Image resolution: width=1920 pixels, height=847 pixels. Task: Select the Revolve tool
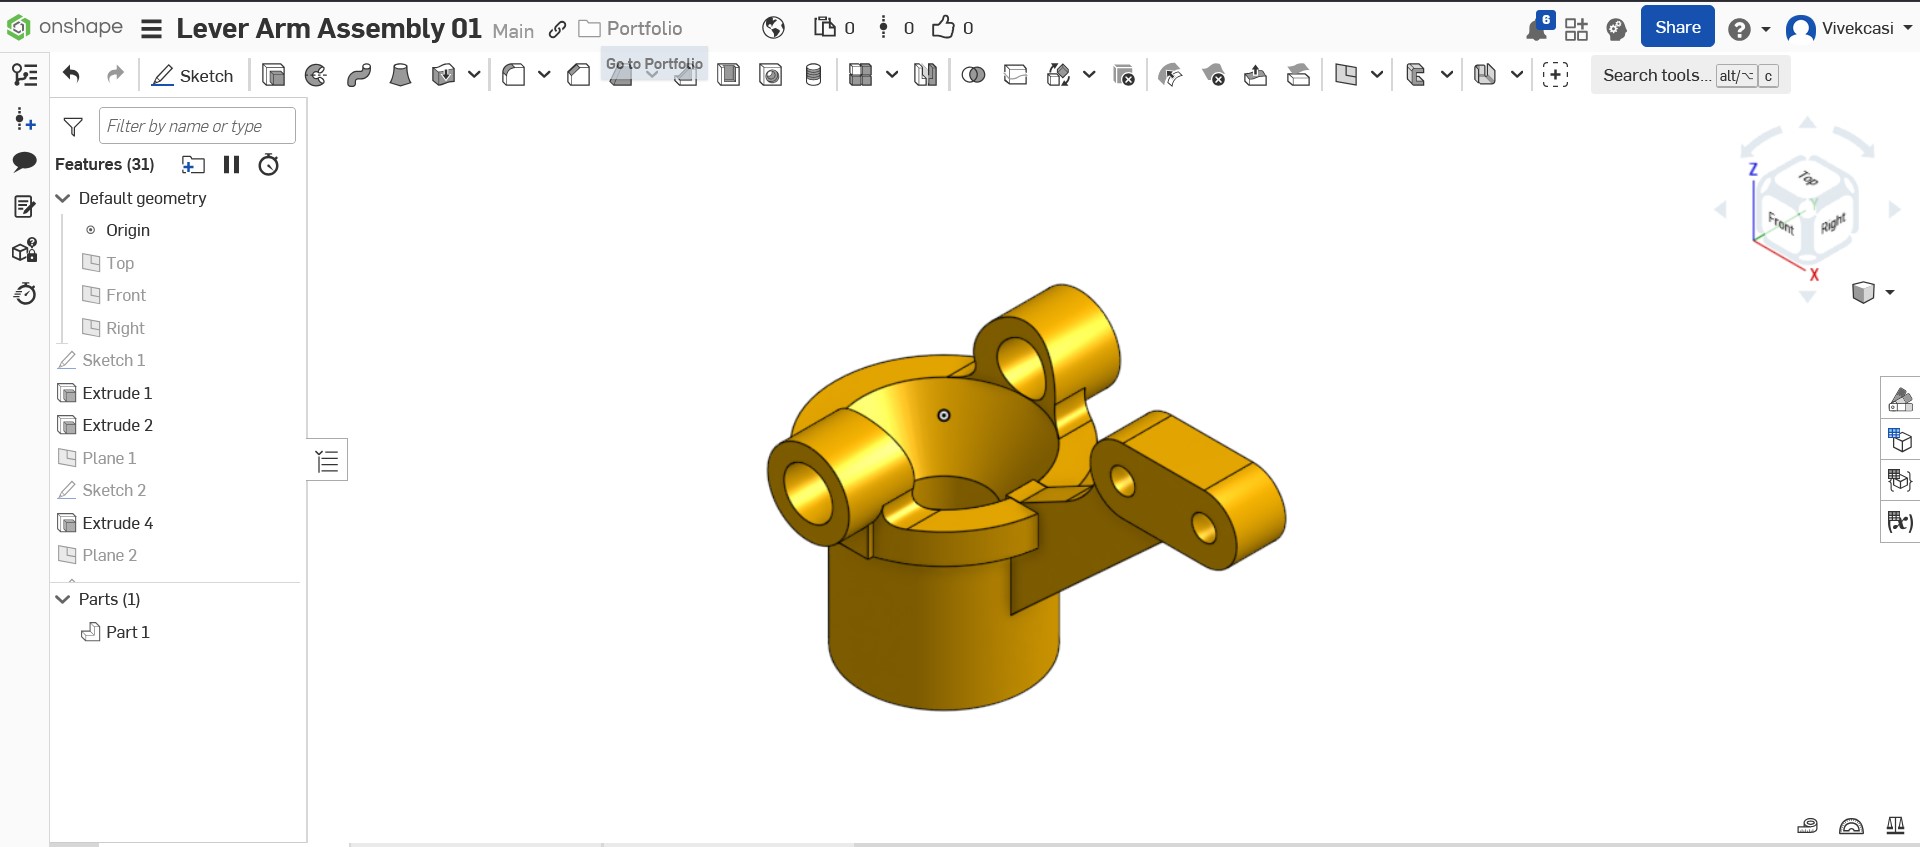(x=316, y=75)
